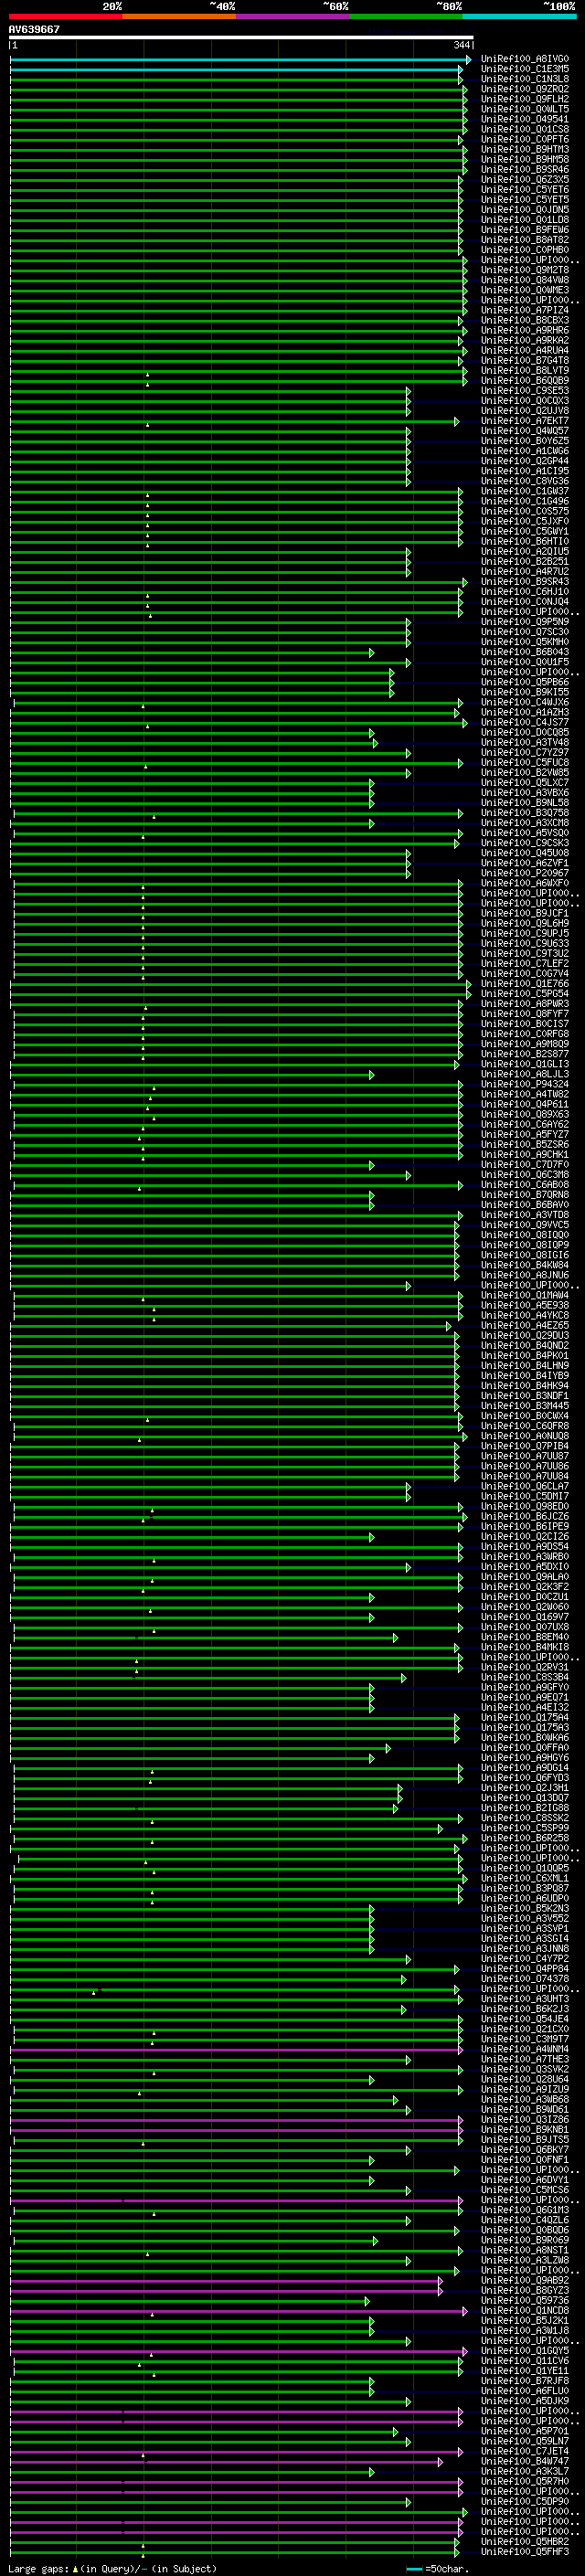
Task: Open hit UniRef100_C5YET6
Action: pos(525,189)
